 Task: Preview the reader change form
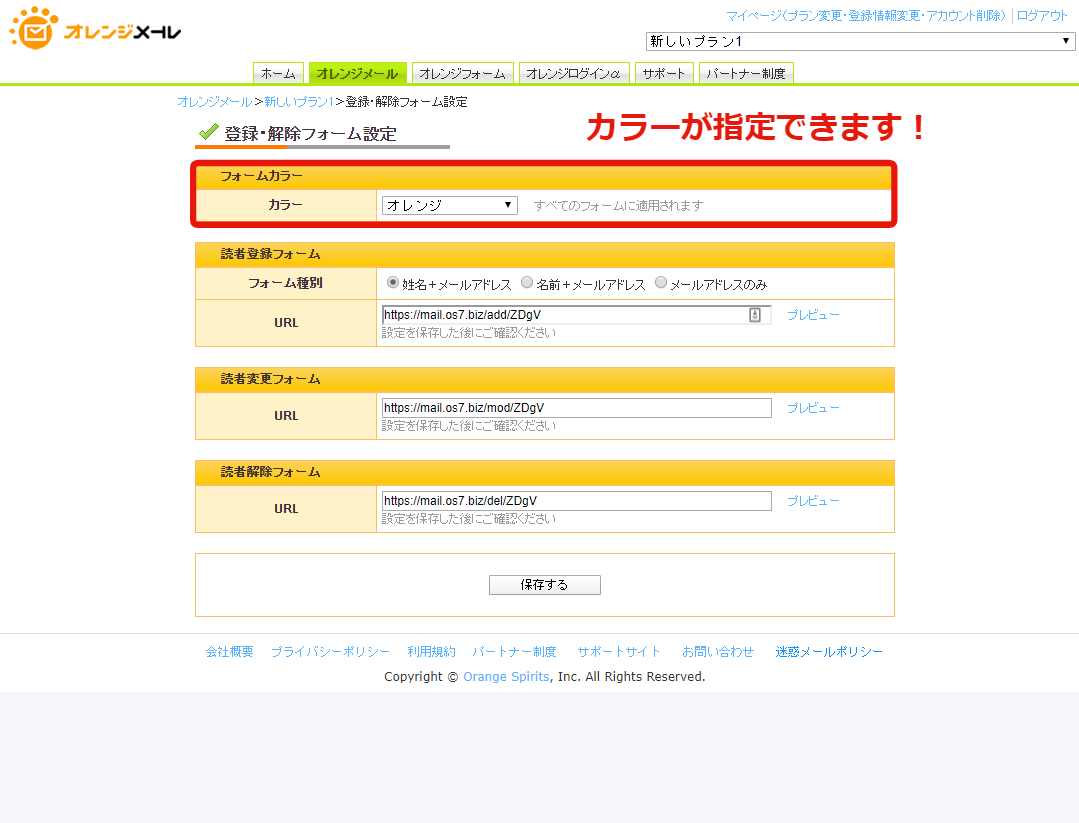click(x=813, y=407)
